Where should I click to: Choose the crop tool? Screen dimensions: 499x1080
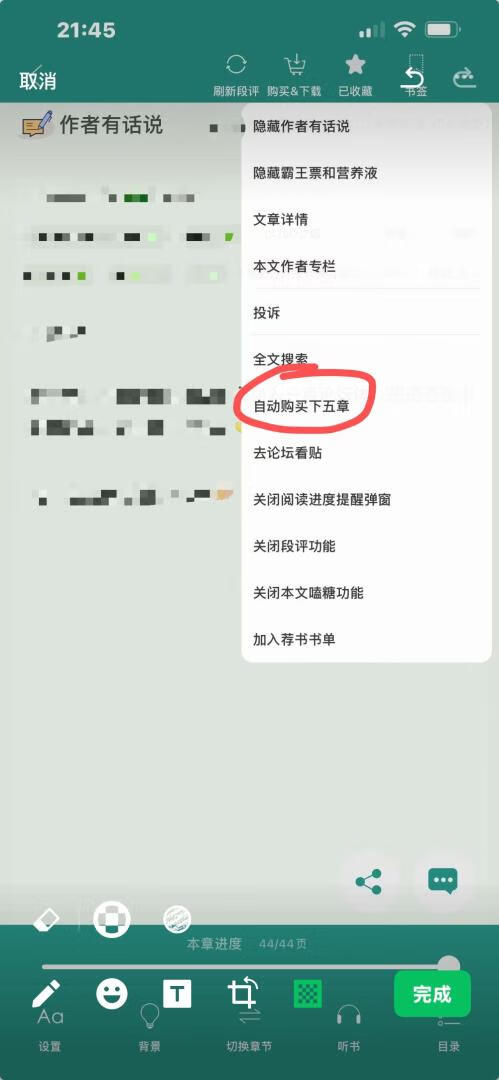tap(243, 994)
